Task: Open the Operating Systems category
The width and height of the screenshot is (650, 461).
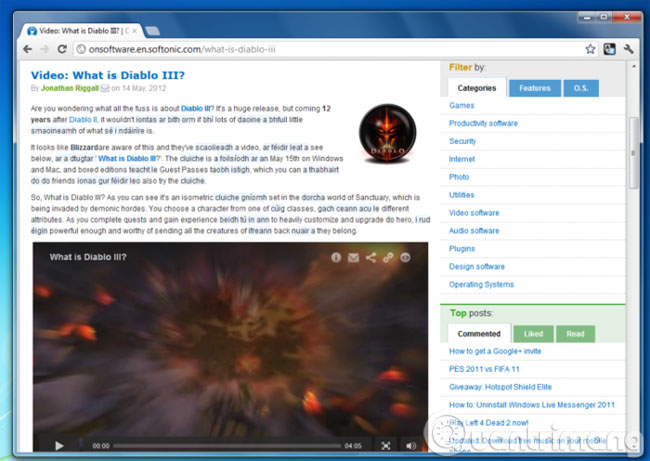Action: click(481, 284)
